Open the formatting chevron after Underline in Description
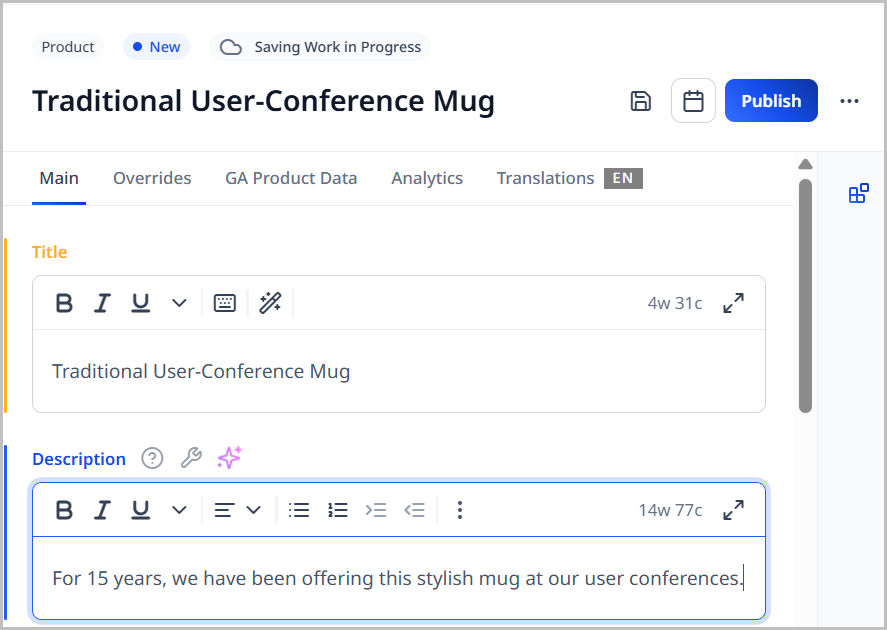Screen dimensions: 887x630 point(178,510)
